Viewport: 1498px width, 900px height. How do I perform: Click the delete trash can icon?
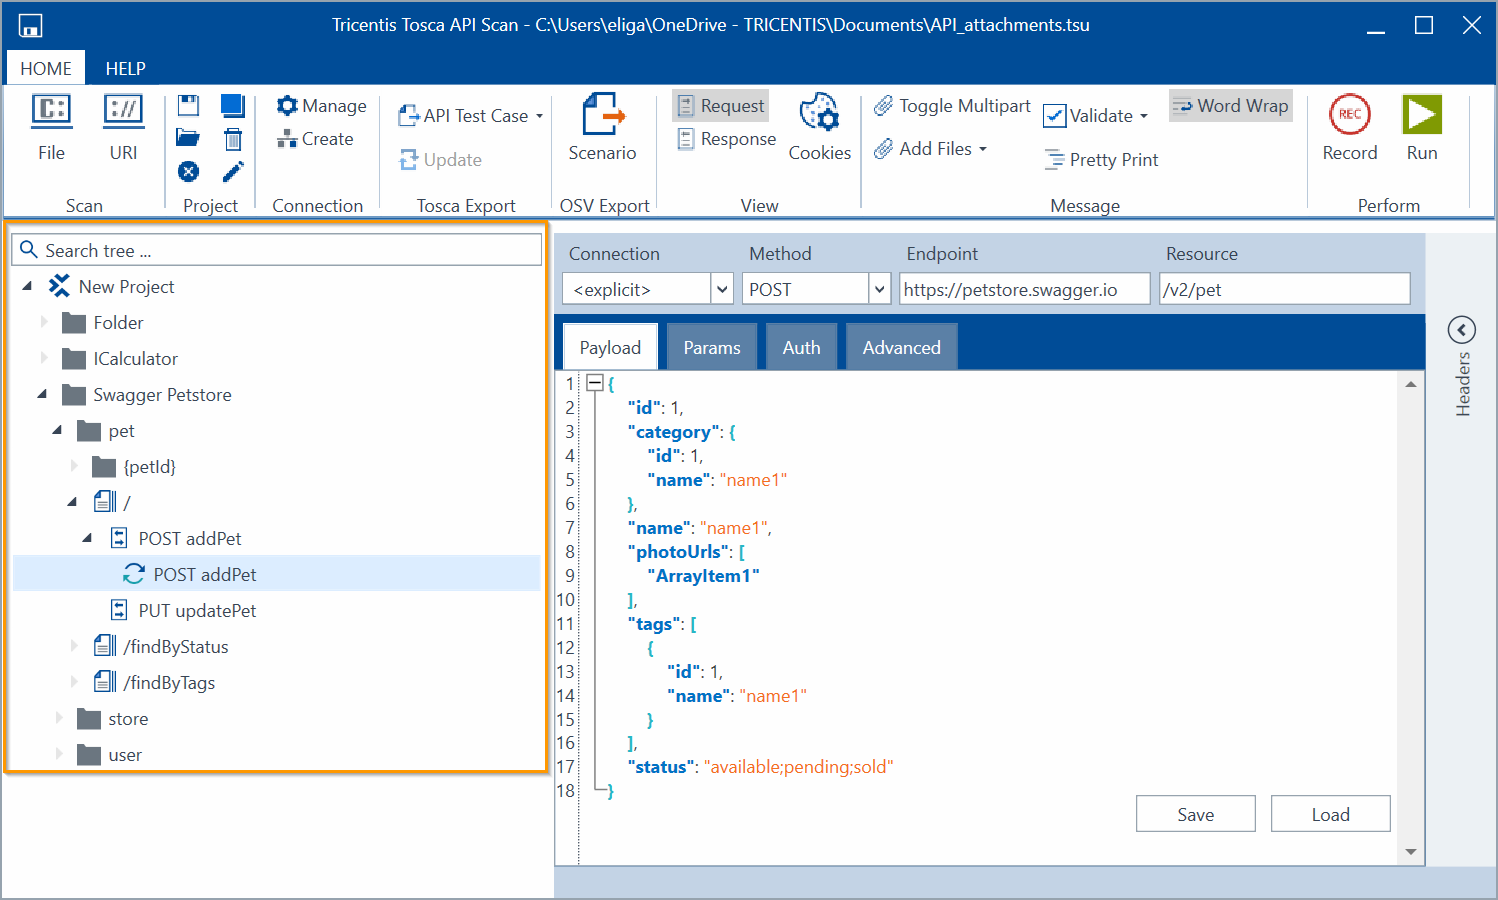[233, 139]
